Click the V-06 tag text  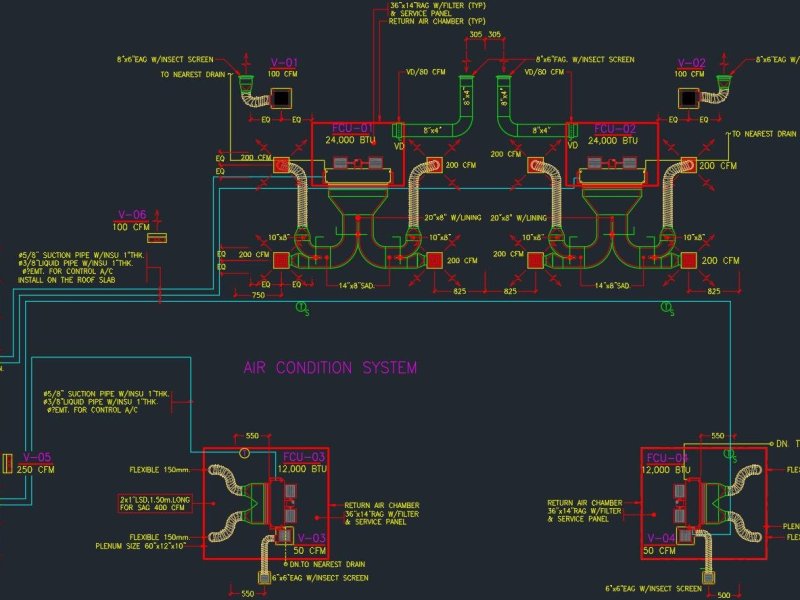coord(132,215)
